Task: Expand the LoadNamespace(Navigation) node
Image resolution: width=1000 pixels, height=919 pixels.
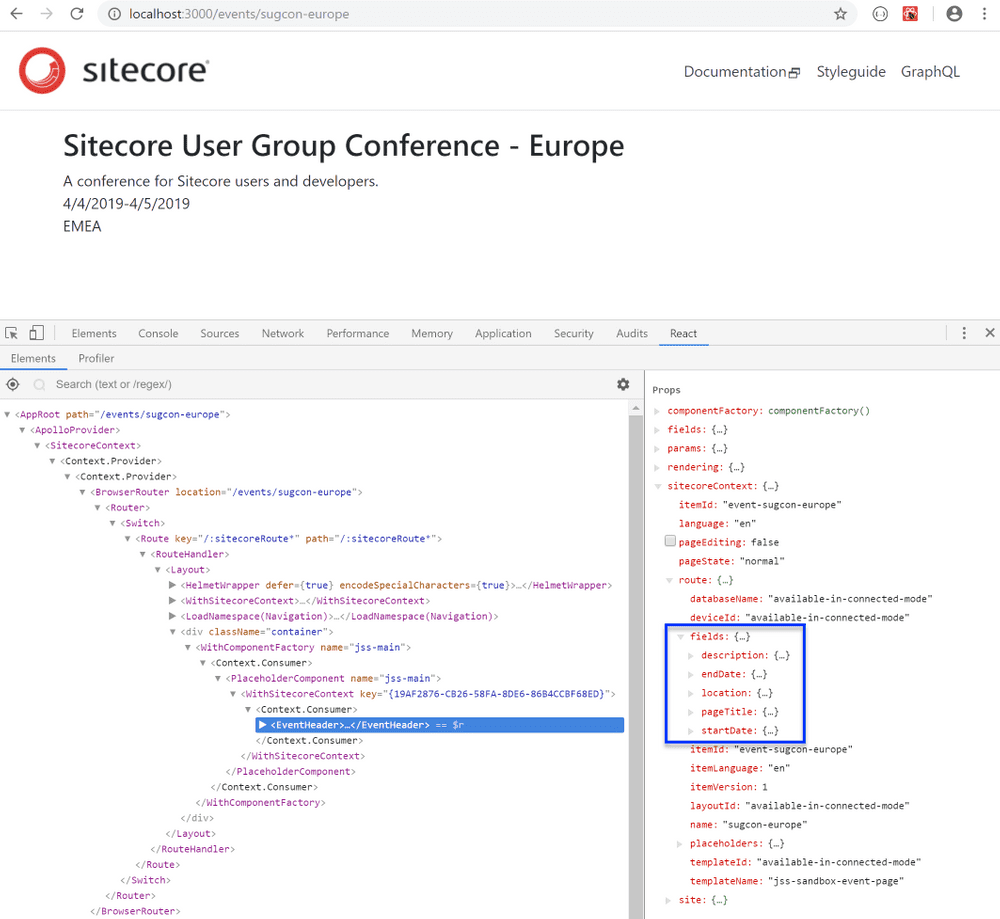Action: [172, 616]
